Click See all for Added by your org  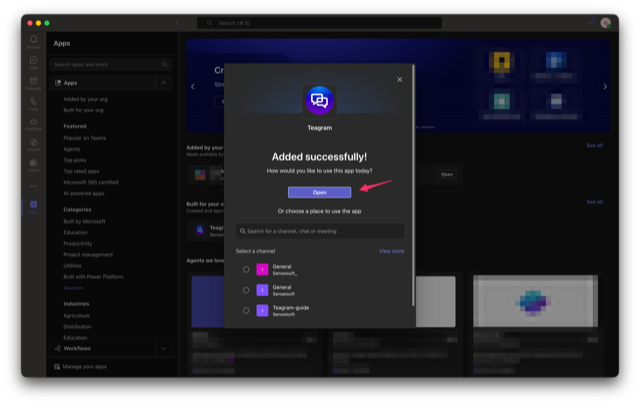tap(594, 145)
